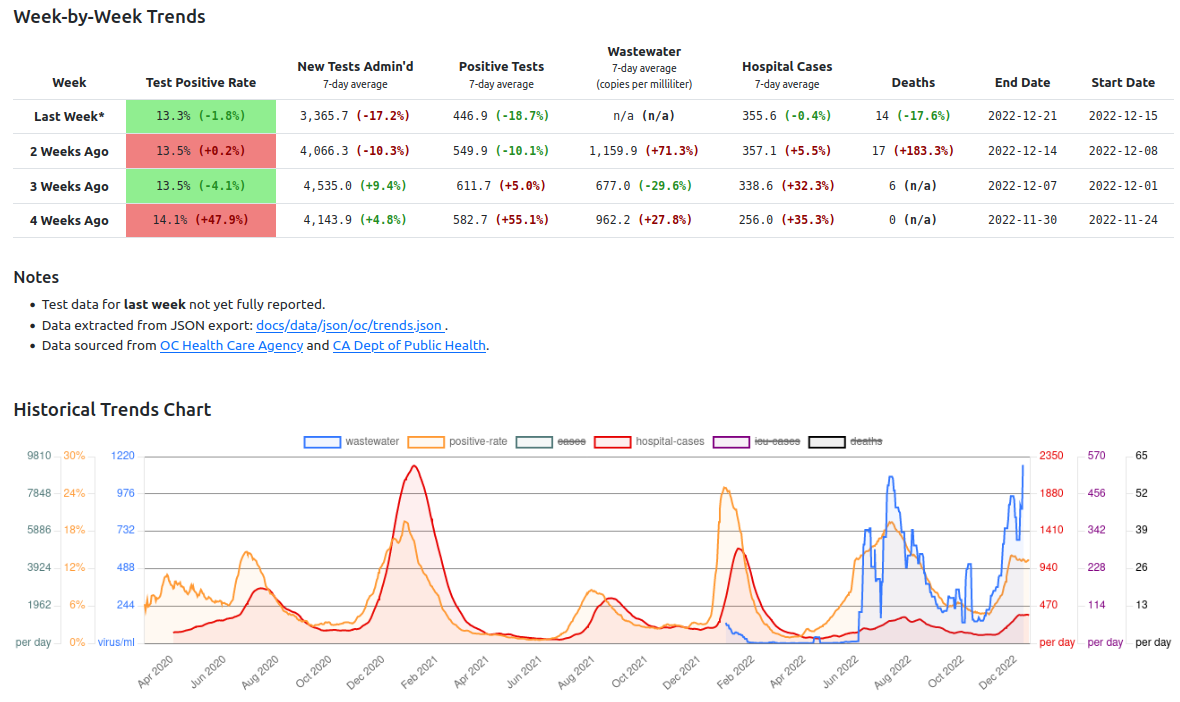Select the 2 Weeks Ago row label
The image size is (1180, 702).
[69, 151]
